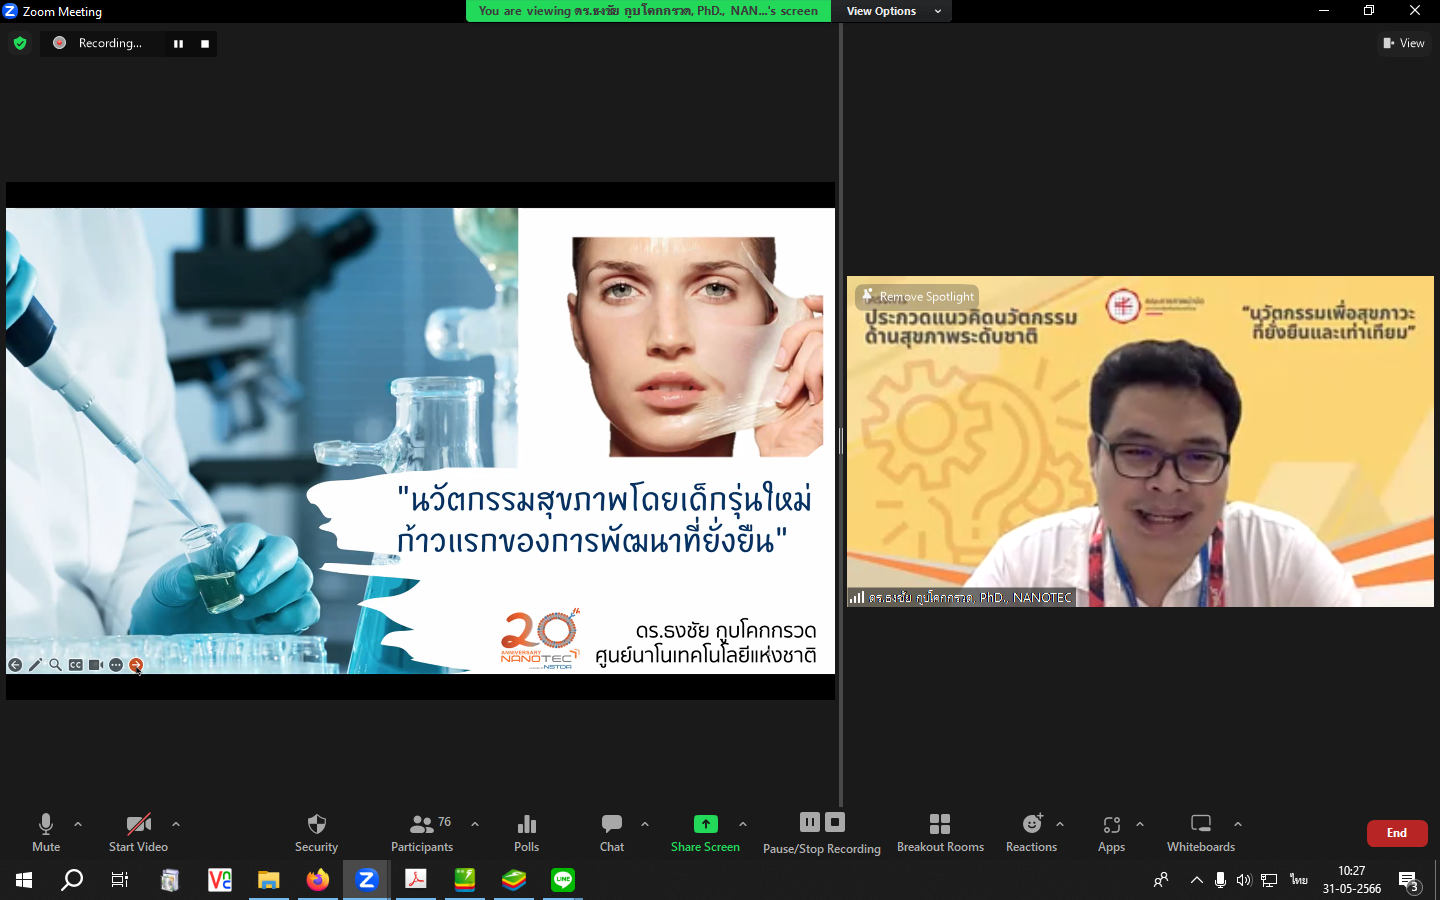Expand the audio options arrow beside Mute
The height and width of the screenshot is (900, 1440).
click(78, 824)
